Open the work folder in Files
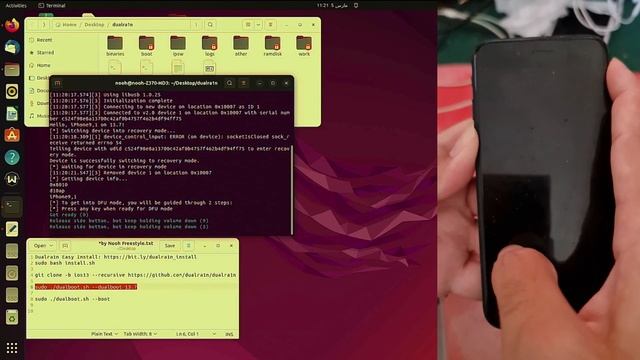640x360 pixels. (x=304, y=46)
